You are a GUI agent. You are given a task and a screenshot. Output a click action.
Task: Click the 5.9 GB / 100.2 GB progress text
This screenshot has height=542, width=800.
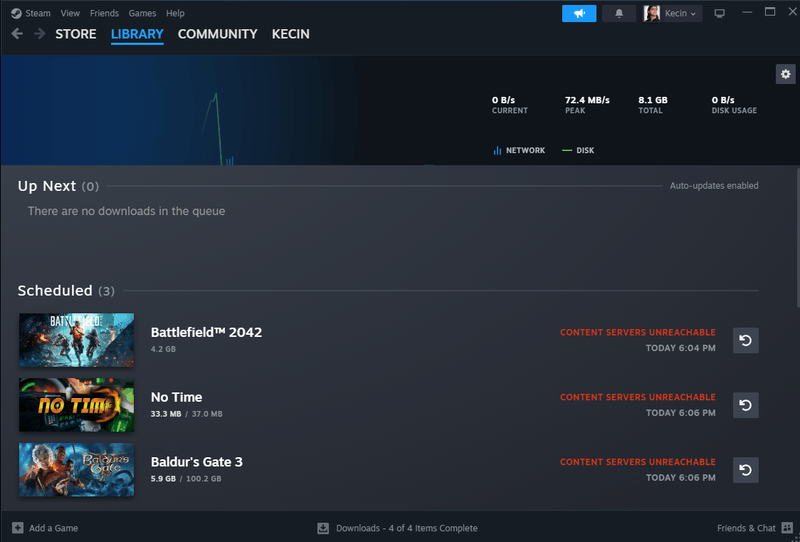point(186,479)
